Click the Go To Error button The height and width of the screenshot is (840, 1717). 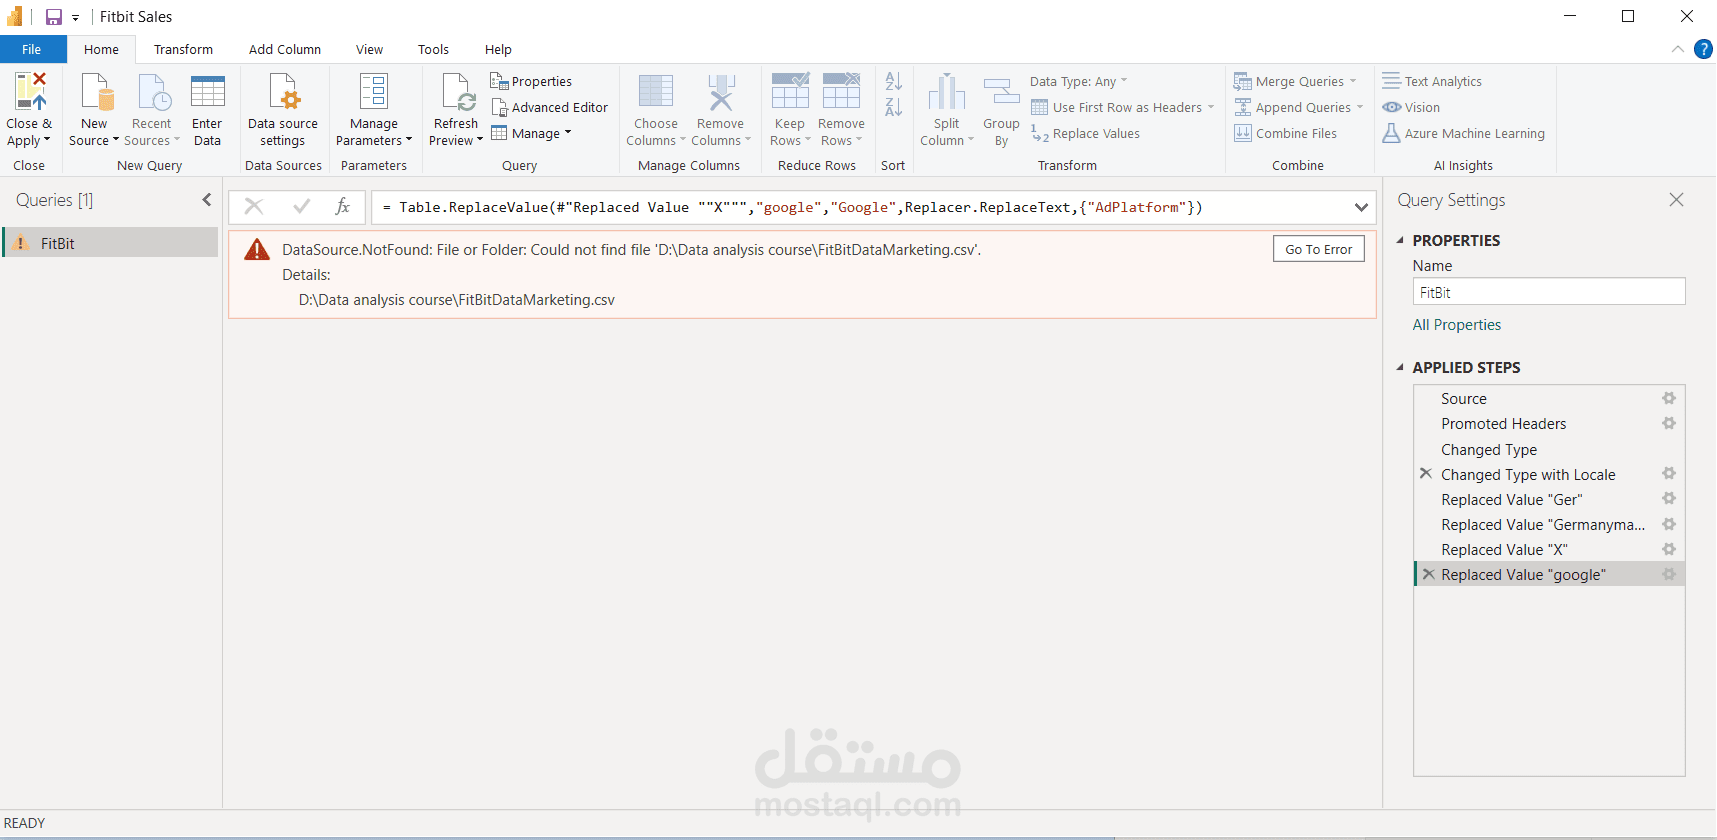(1318, 249)
